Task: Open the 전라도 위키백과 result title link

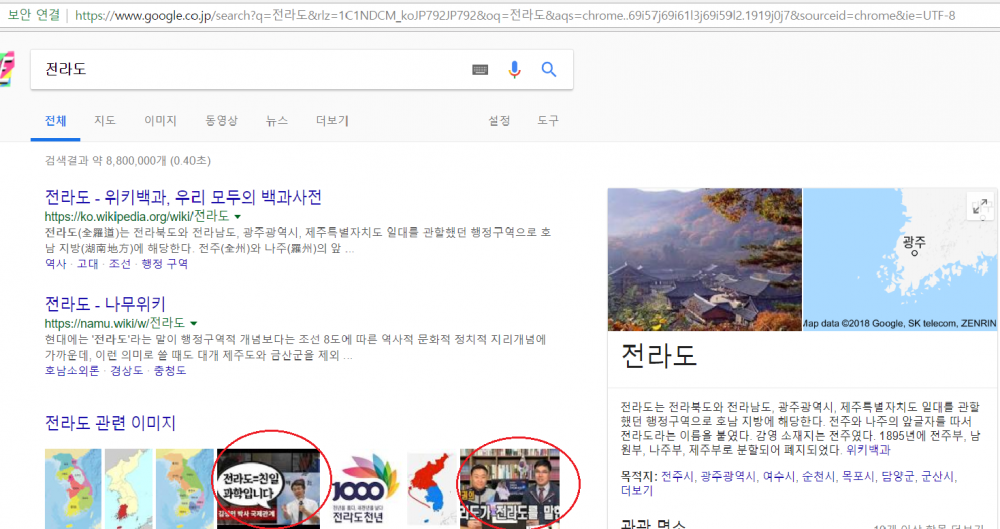Action: point(183,197)
